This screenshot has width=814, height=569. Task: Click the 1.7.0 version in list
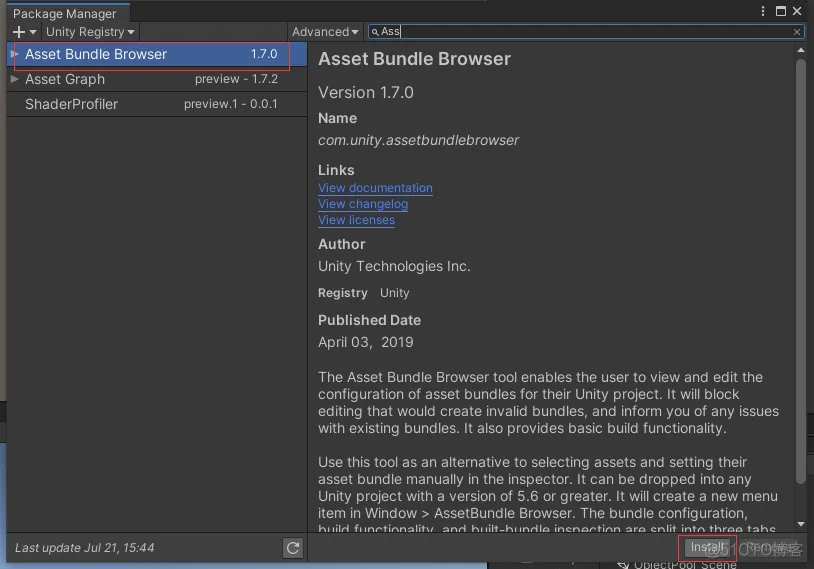click(x=264, y=54)
